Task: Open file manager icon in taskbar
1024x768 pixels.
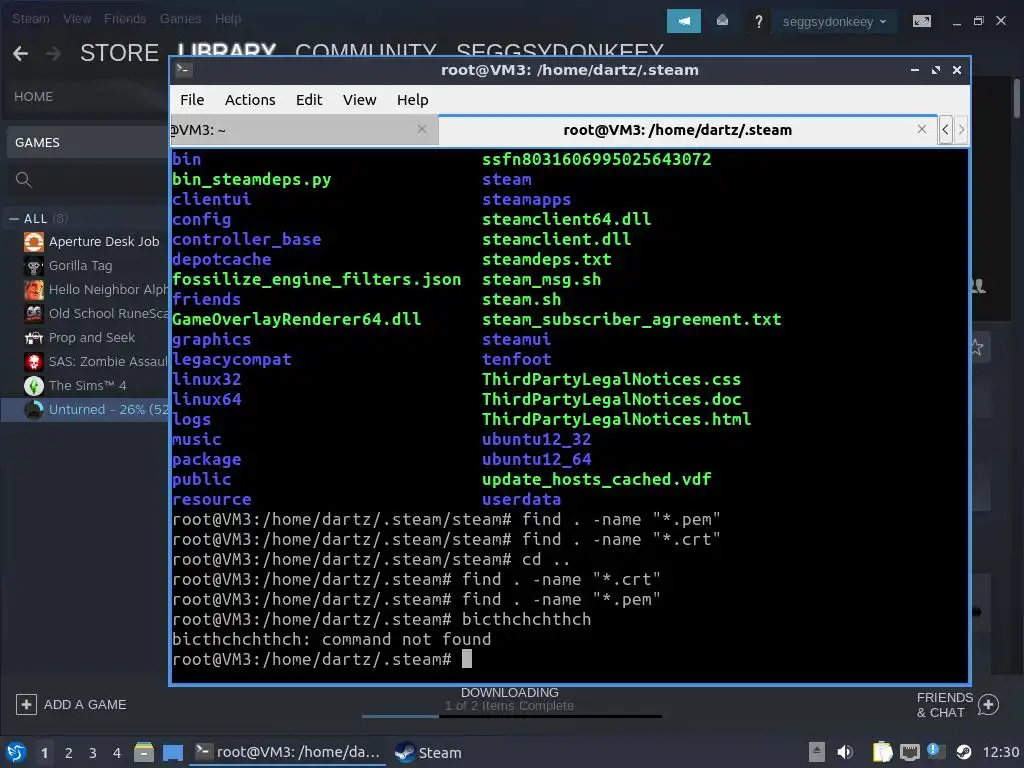Action: pyautogui.click(x=144, y=752)
